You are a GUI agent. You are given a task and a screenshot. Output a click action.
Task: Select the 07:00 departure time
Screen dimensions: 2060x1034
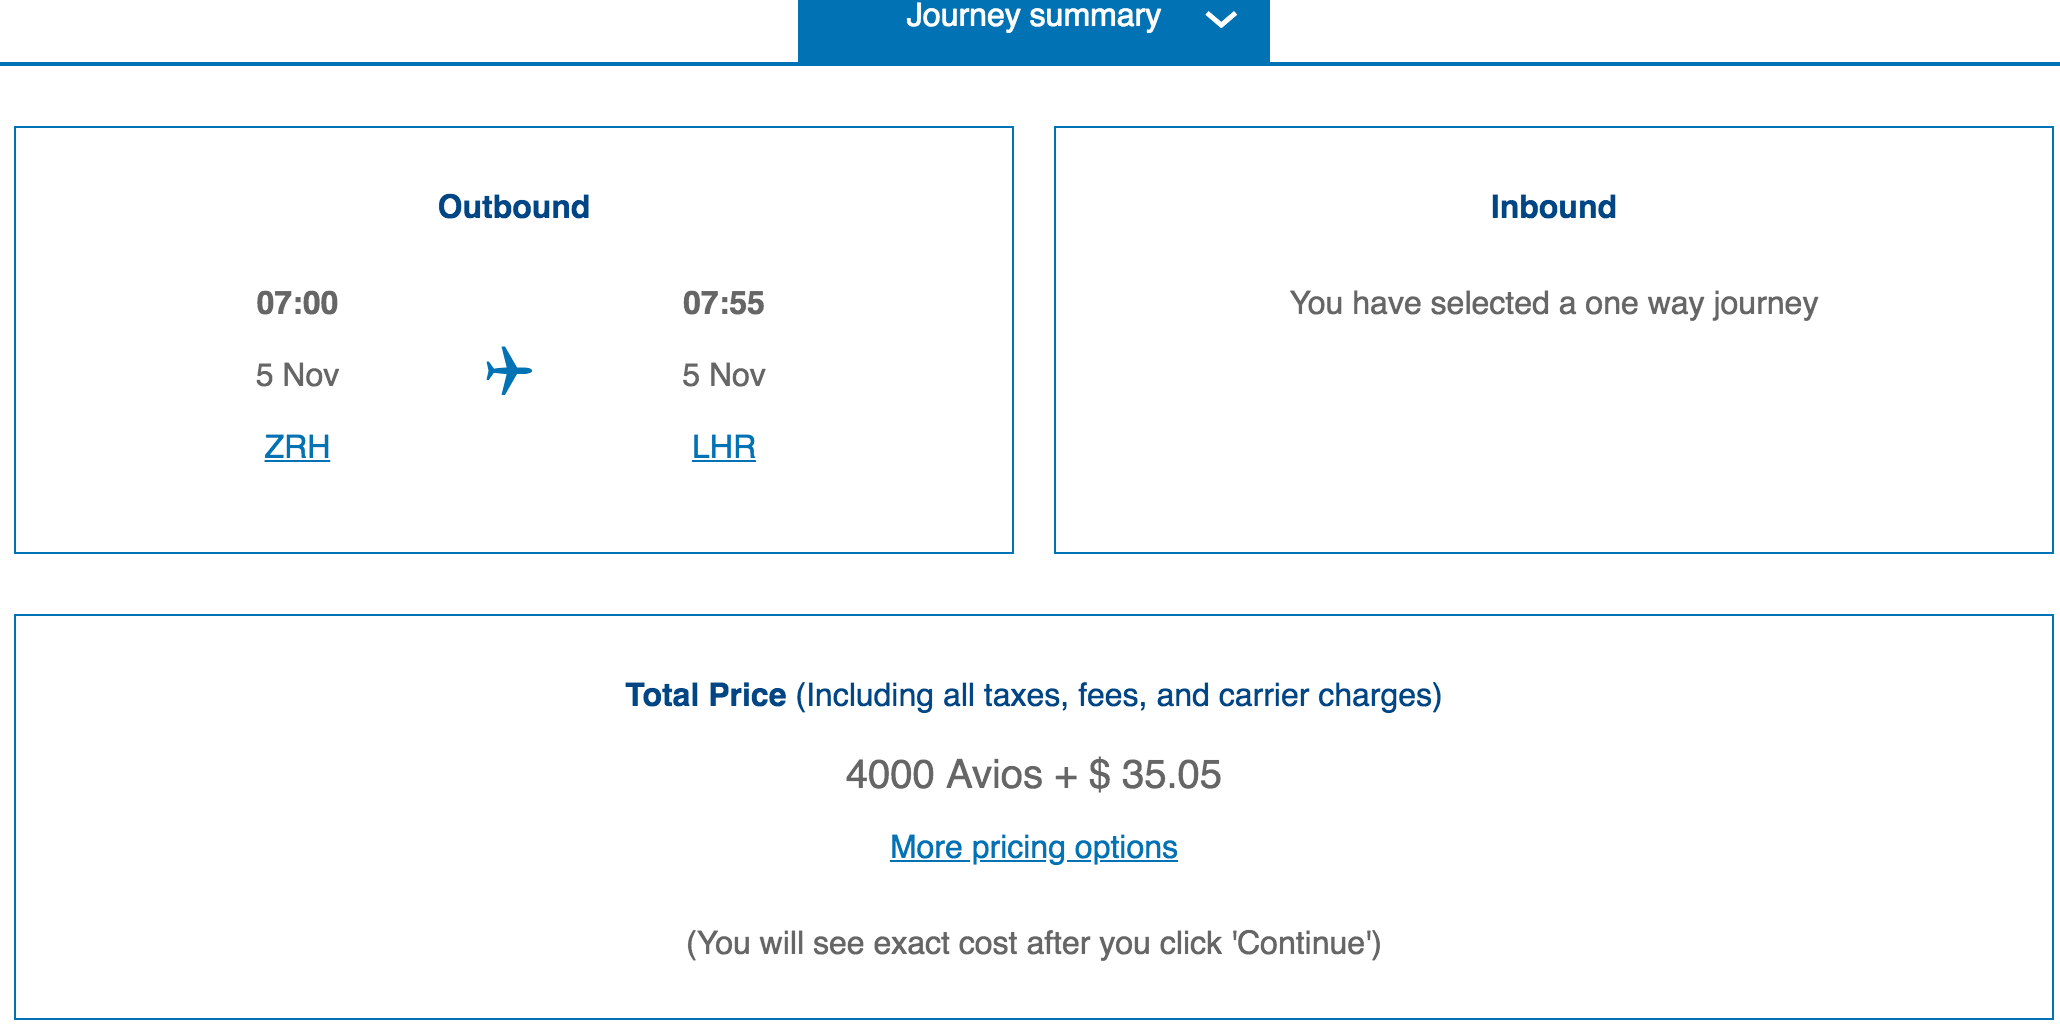(x=297, y=303)
